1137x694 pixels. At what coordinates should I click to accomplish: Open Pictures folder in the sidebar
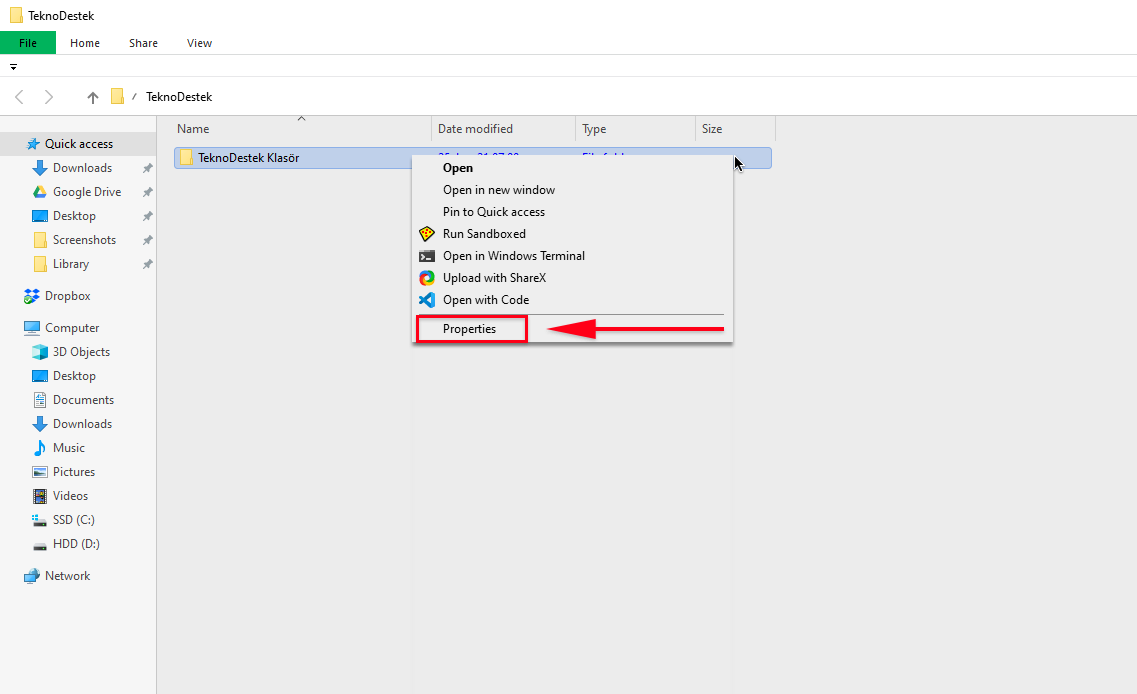coord(73,471)
